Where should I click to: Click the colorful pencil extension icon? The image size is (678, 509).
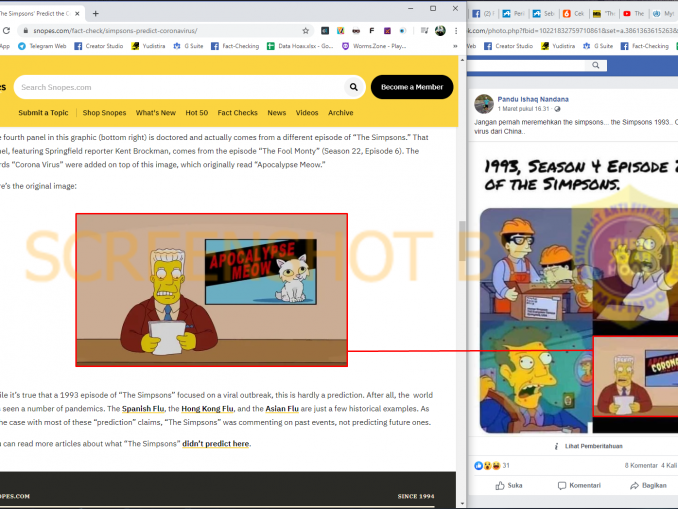pyautogui.click(x=341, y=31)
